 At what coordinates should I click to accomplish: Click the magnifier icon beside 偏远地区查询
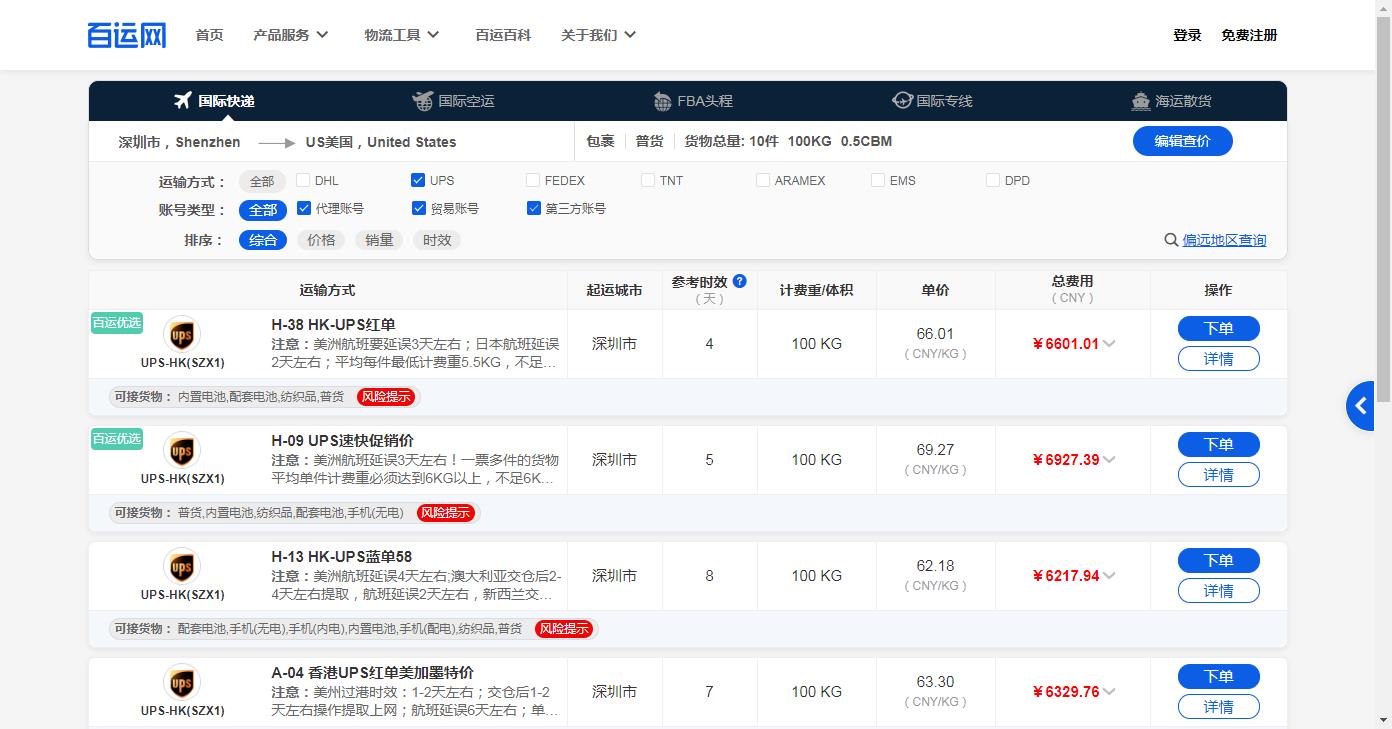[1171, 240]
